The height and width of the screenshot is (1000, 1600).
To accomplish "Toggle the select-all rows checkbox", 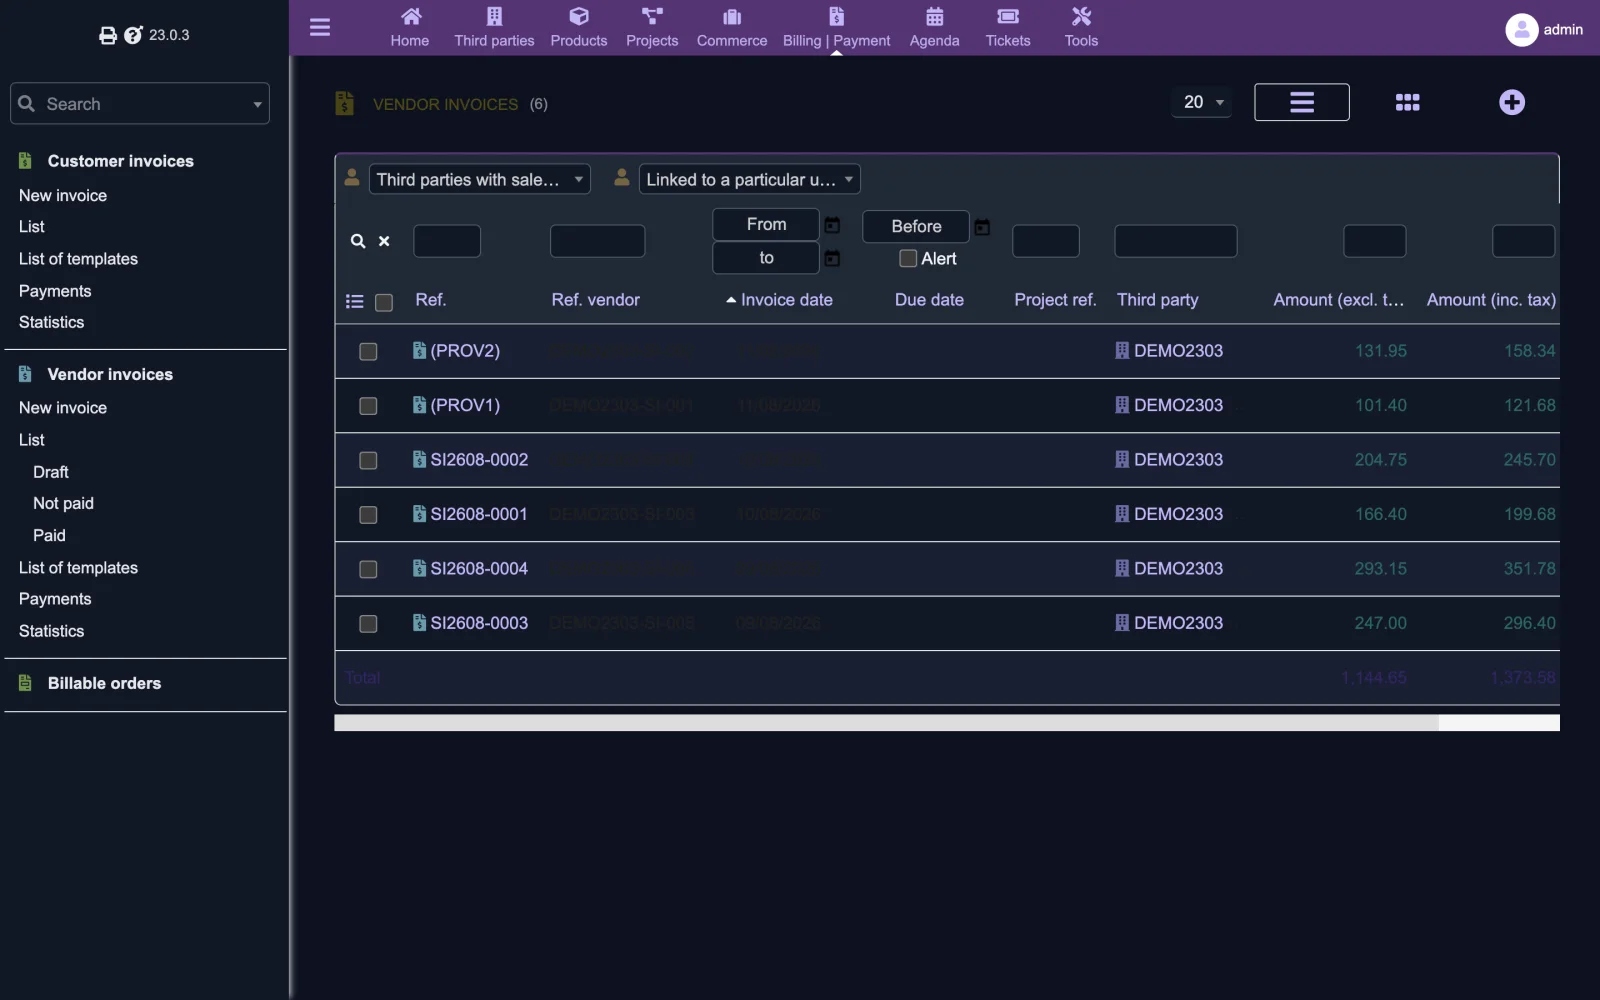I will 384,302.
